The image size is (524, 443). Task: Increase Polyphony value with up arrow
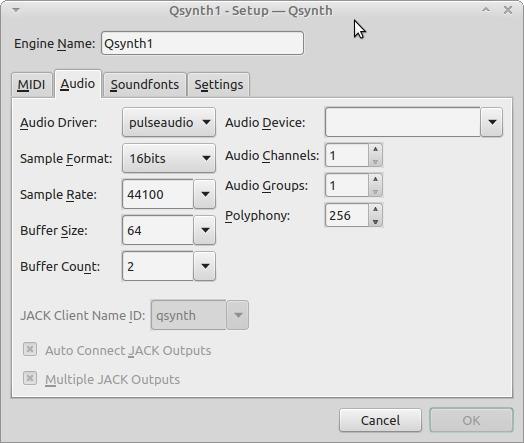tap(376, 209)
